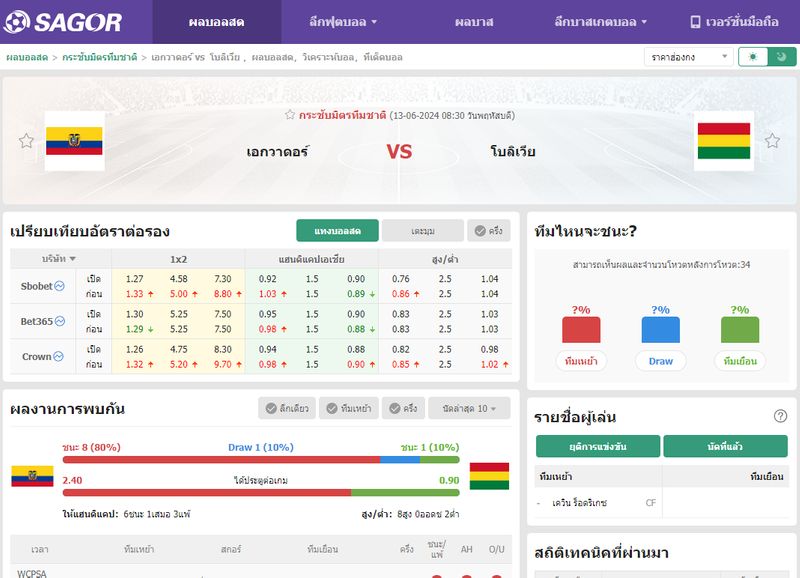Open Bet365 odds trend chart icon
Image resolution: width=800 pixels, height=578 pixels.
pos(60,321)
